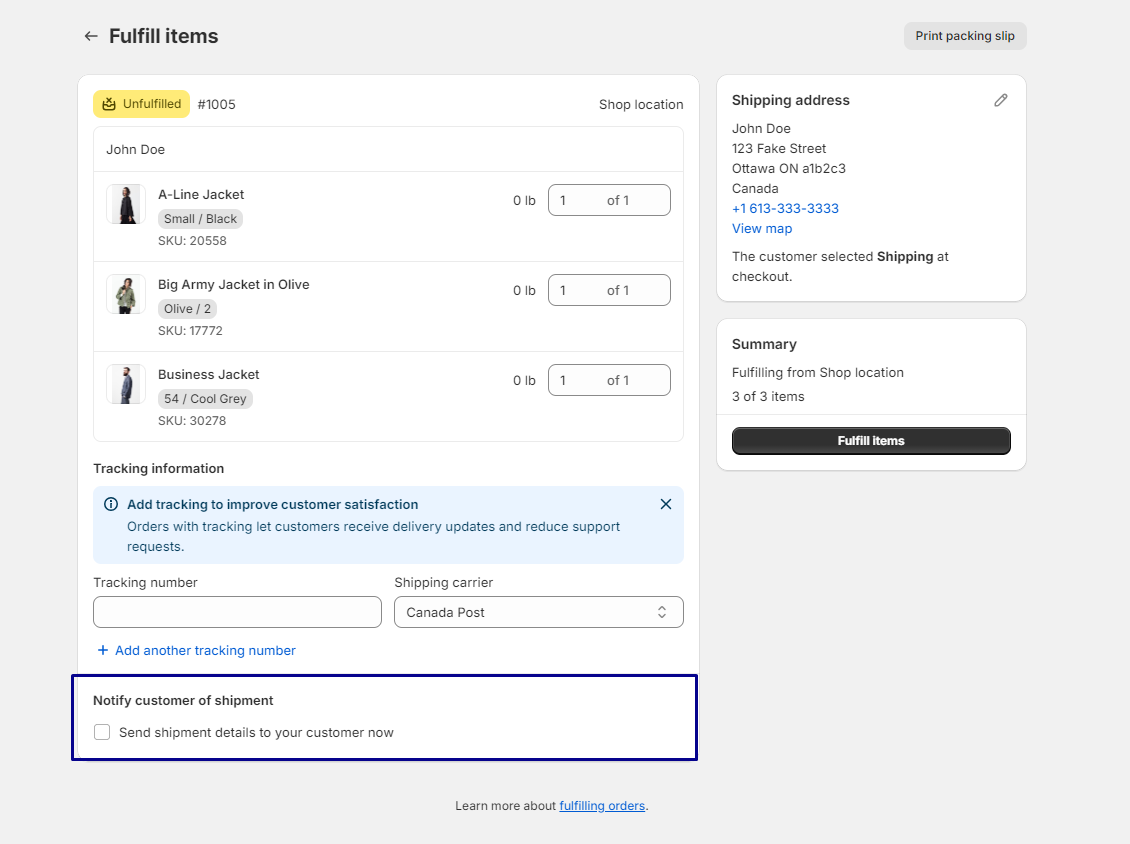The width and height of the screenshot is (1130, 844).
Task: Click the Tracking number input field
Action: tap(237, 612)
